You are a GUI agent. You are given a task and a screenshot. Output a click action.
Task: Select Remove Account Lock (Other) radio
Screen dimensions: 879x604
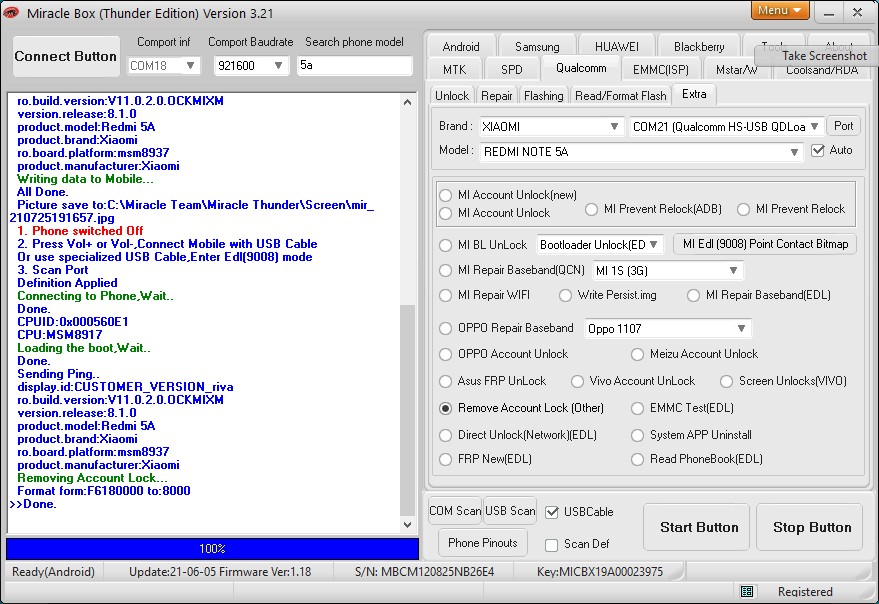[446, 408]
